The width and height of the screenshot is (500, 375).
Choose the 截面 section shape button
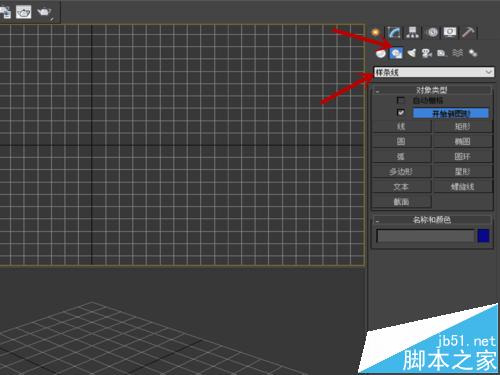point(401,202)
